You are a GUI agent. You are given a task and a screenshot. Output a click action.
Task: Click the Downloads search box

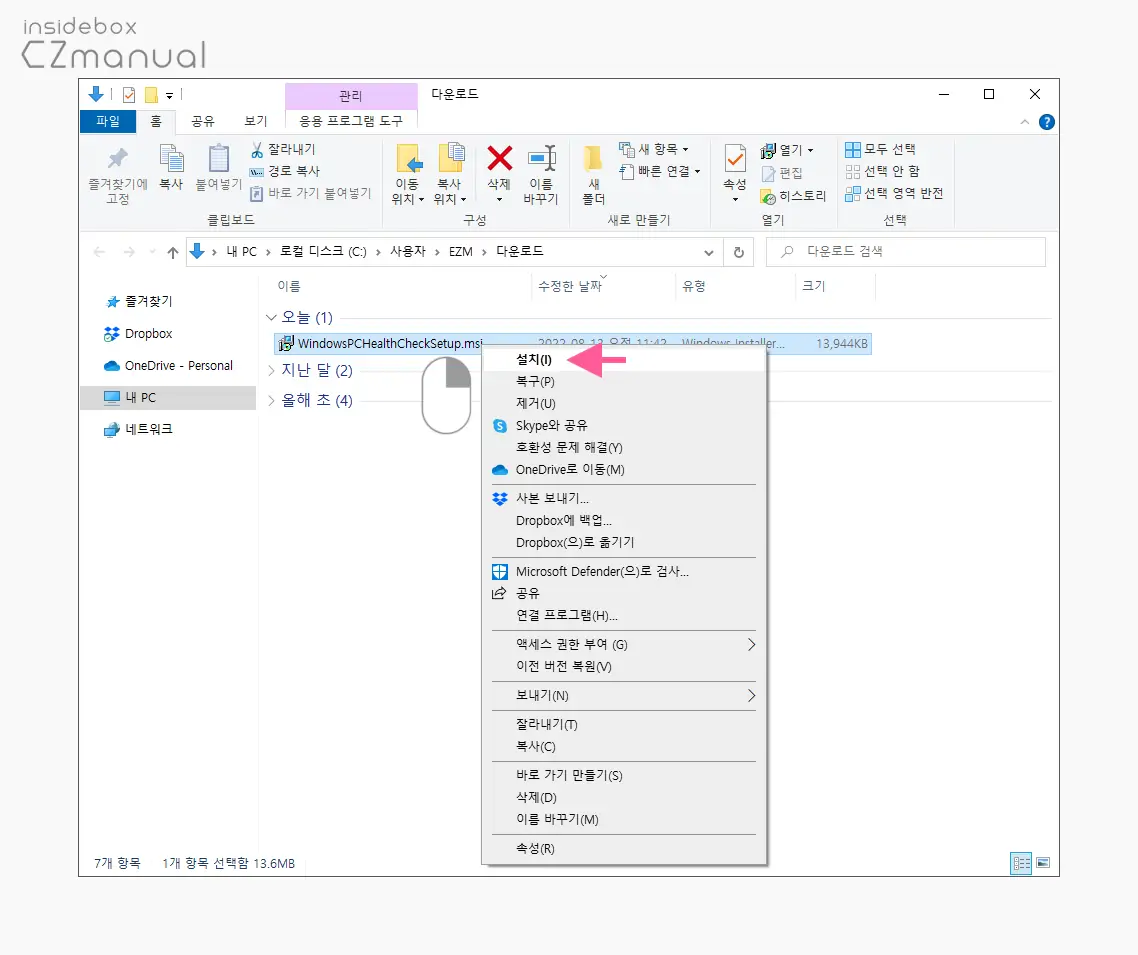coord(906,252)
